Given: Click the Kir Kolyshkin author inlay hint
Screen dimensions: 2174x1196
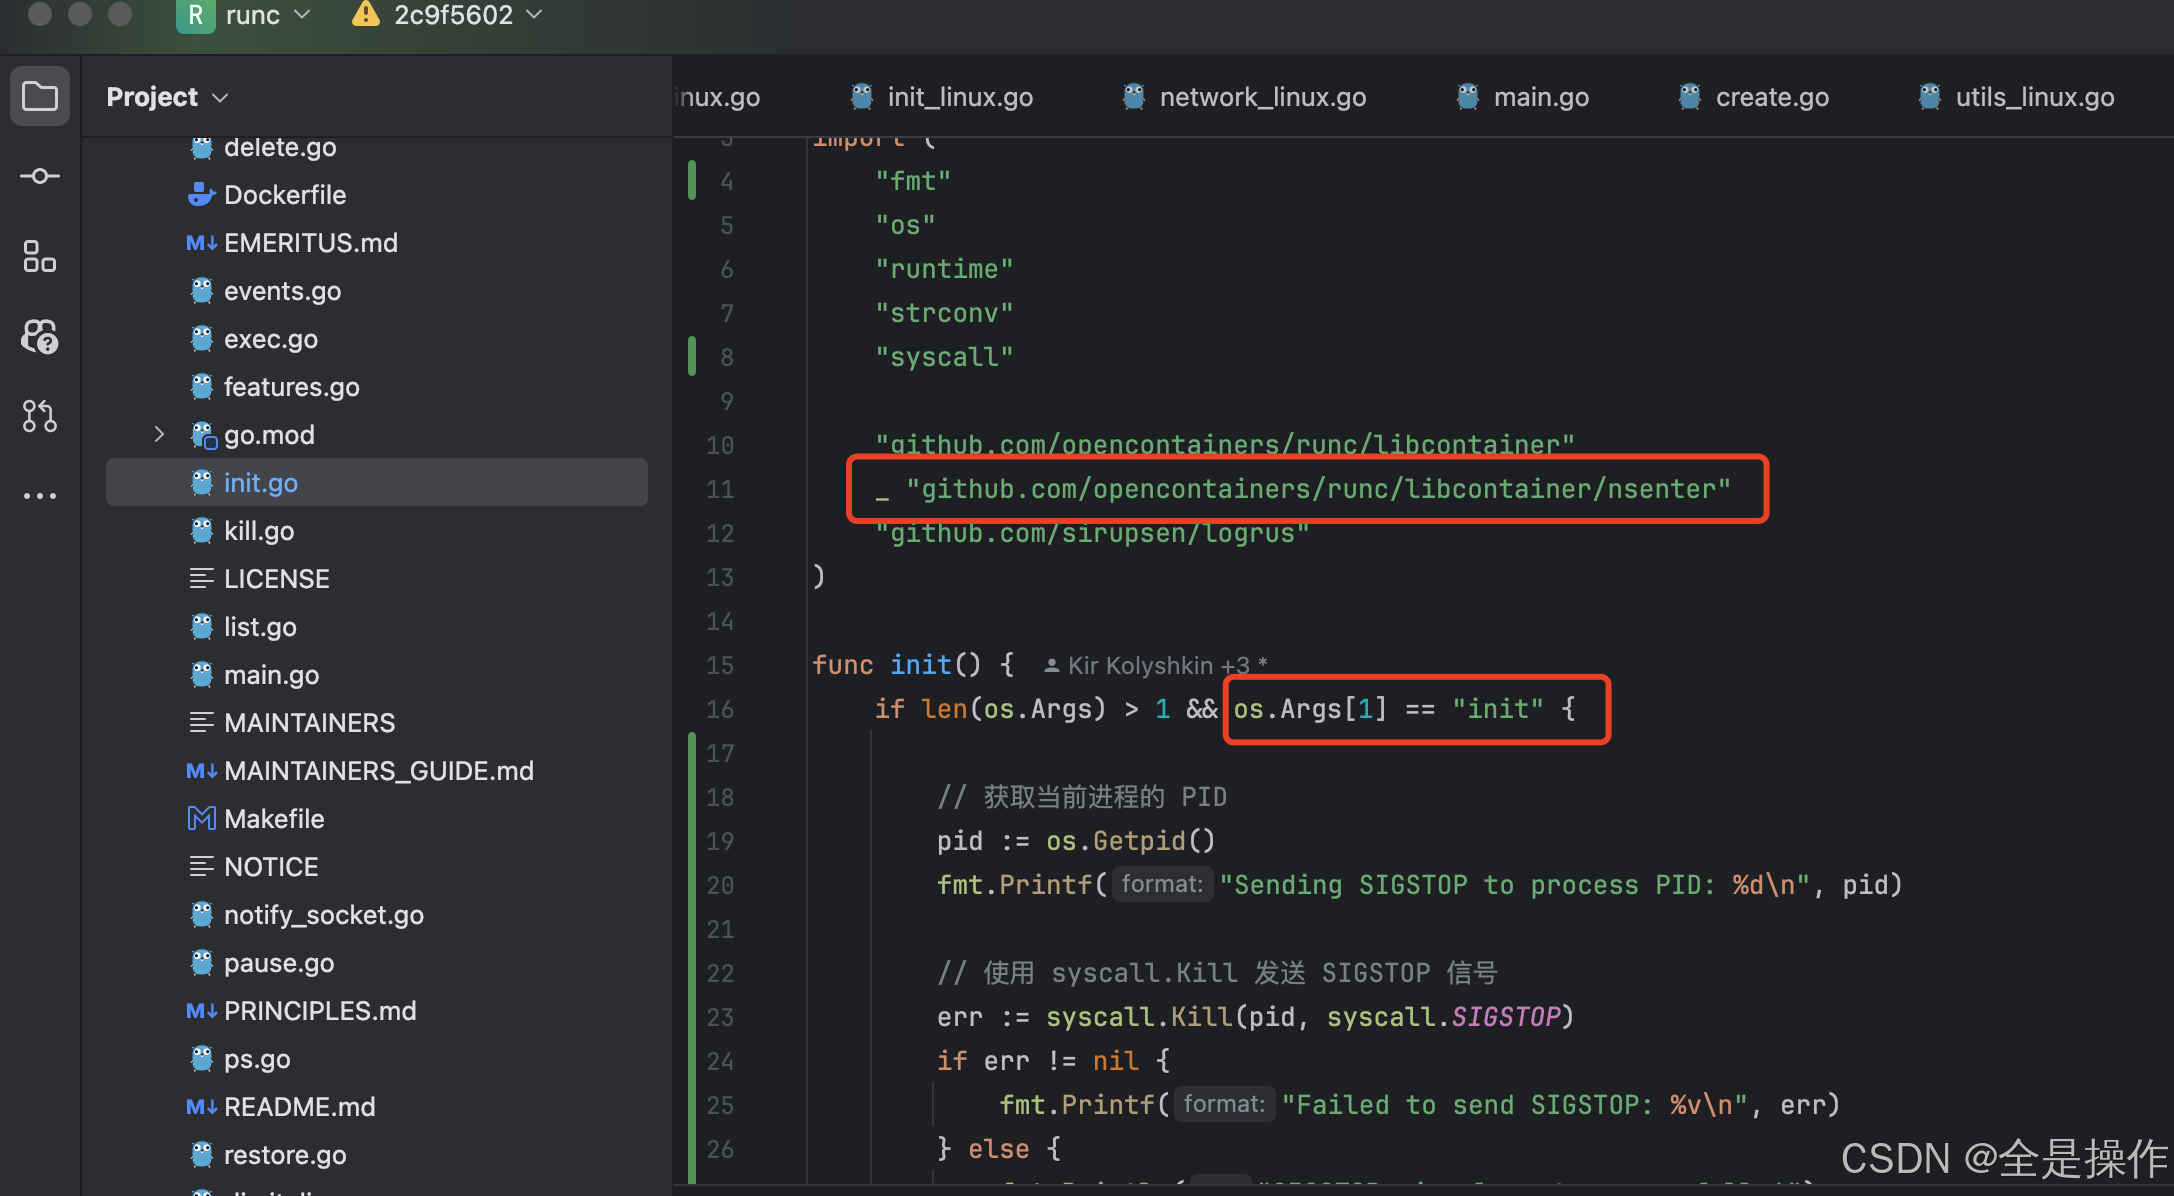Looking at the screenshot, I should (x=1157, y=665).
